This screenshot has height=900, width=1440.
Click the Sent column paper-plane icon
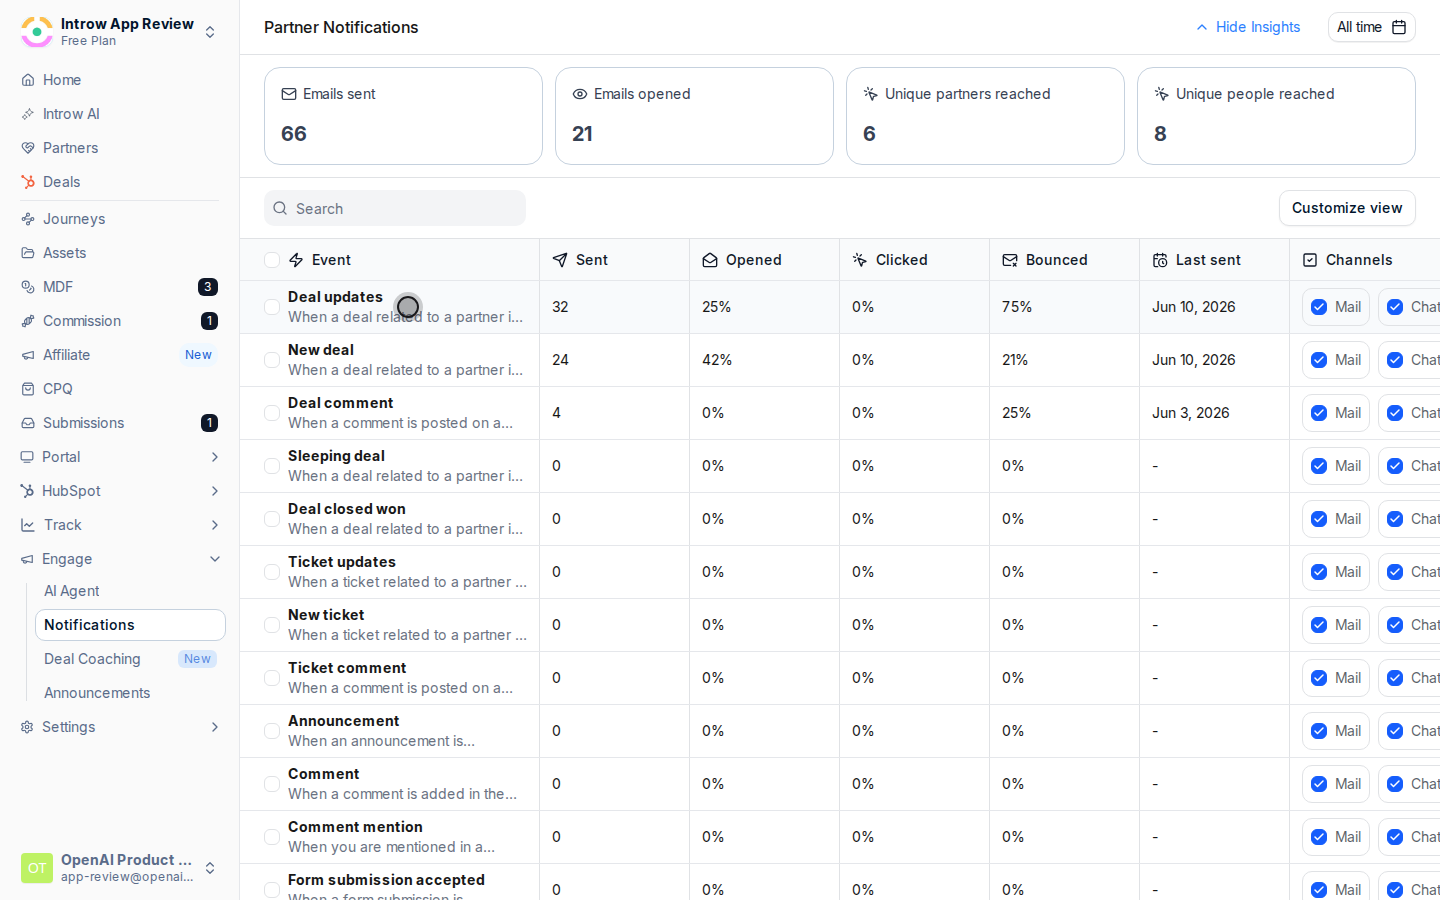click(560, 260)
